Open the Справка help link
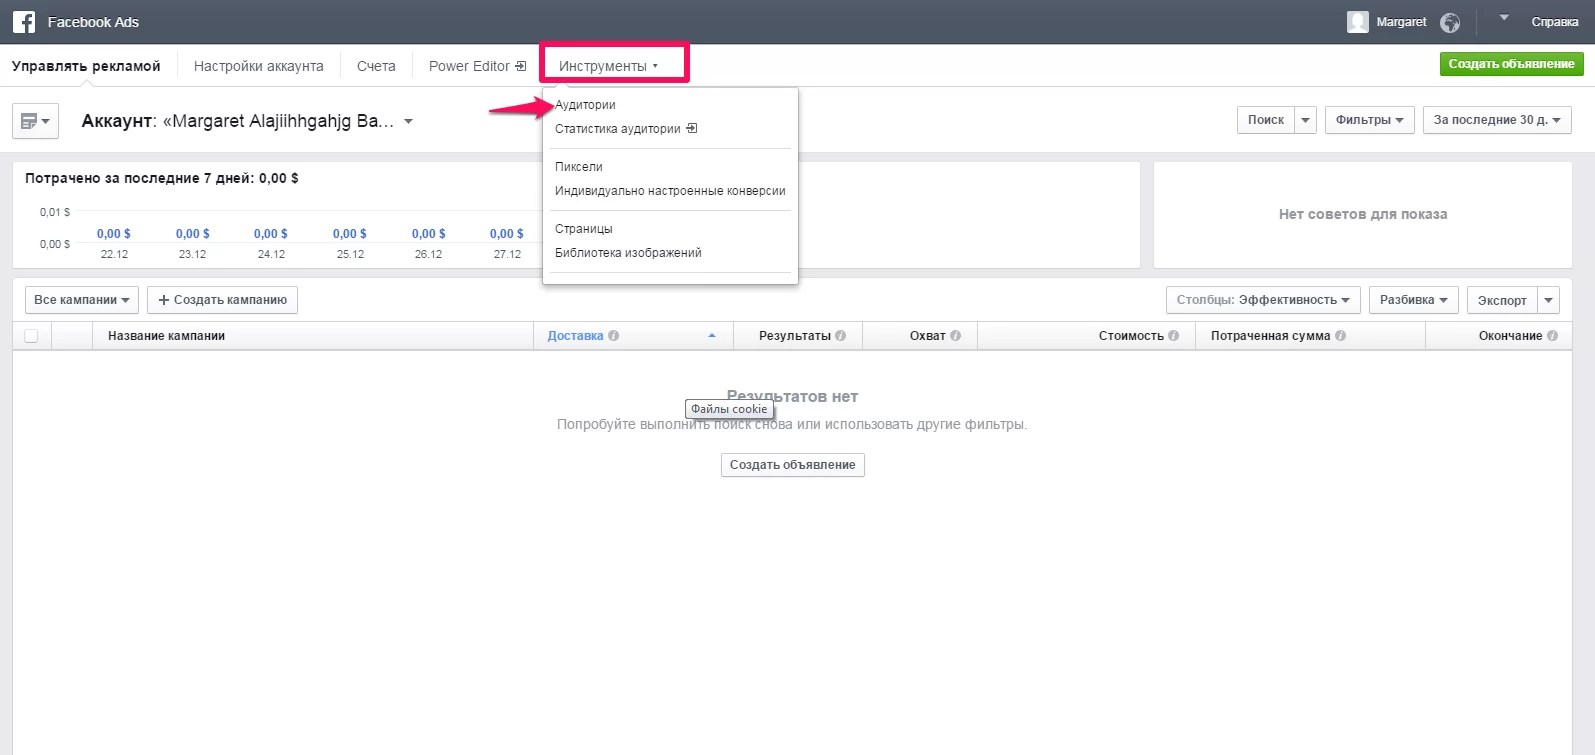Image resolution: width=1595 pixels, height=755 pixels. pos(1555,22)
